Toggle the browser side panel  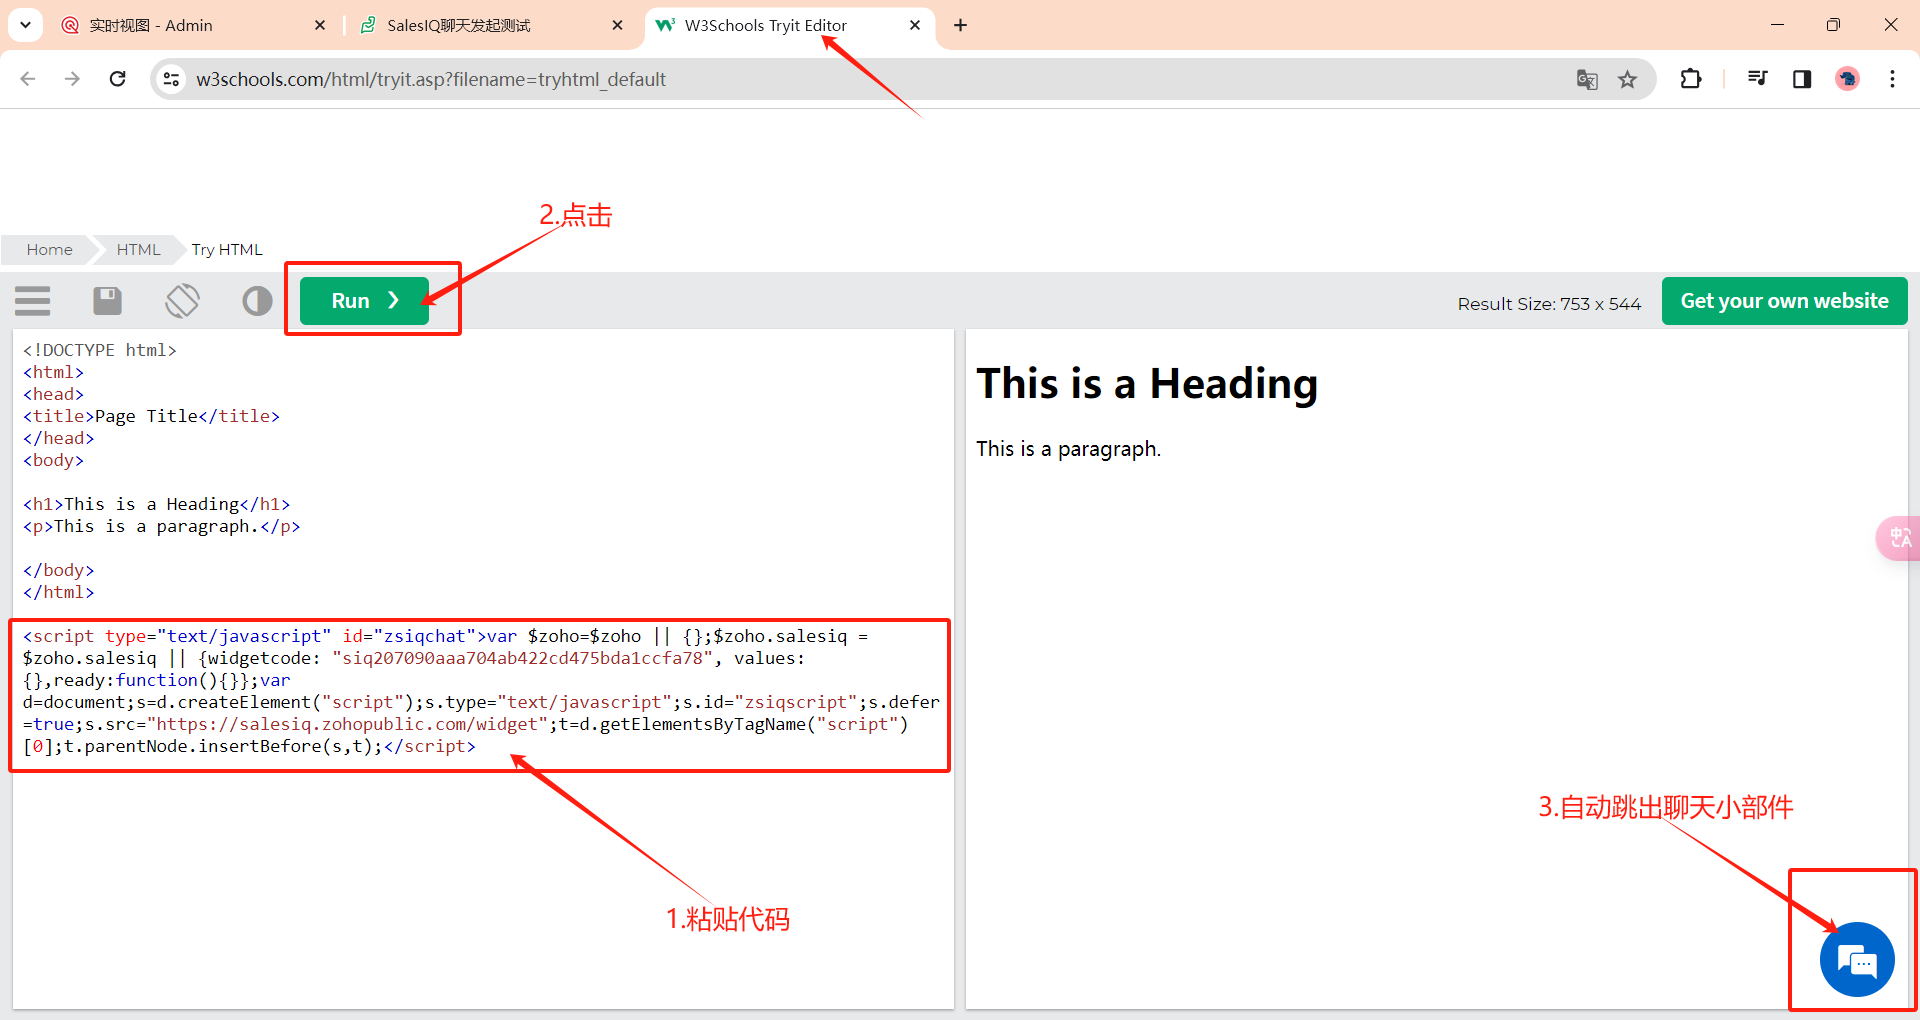click(x=1802, y=79)
